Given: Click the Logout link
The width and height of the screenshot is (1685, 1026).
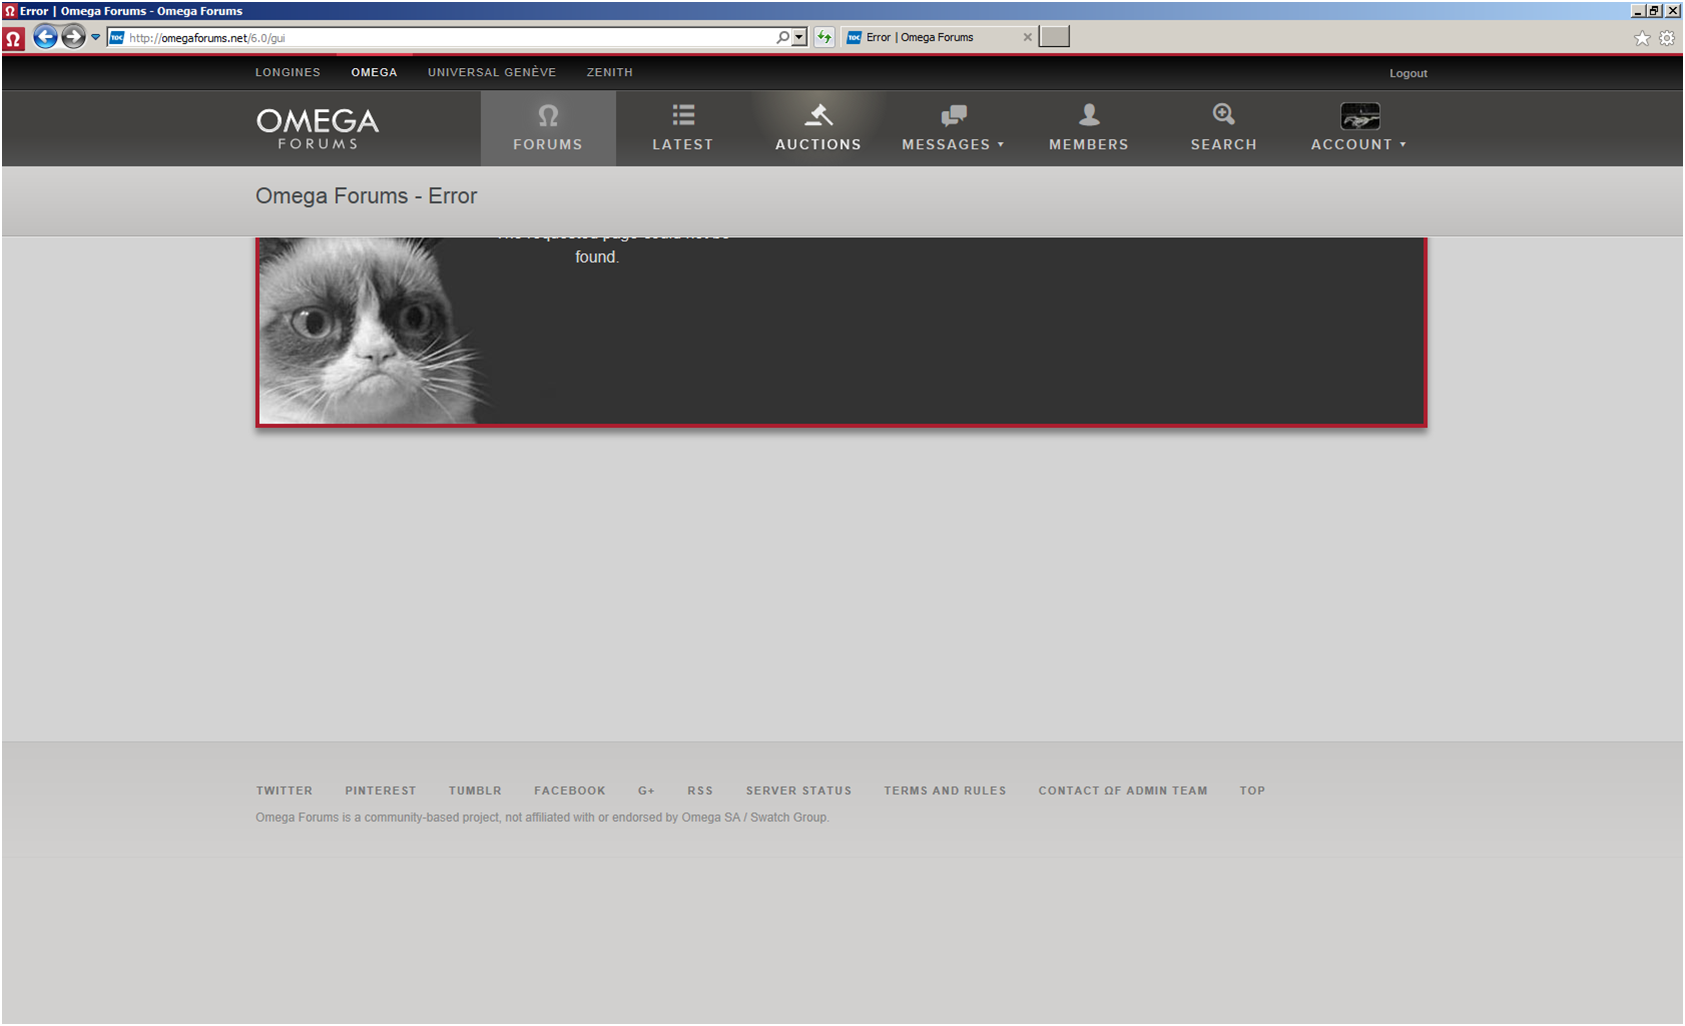Looking at the screenshot, I should pos(1407,73).
